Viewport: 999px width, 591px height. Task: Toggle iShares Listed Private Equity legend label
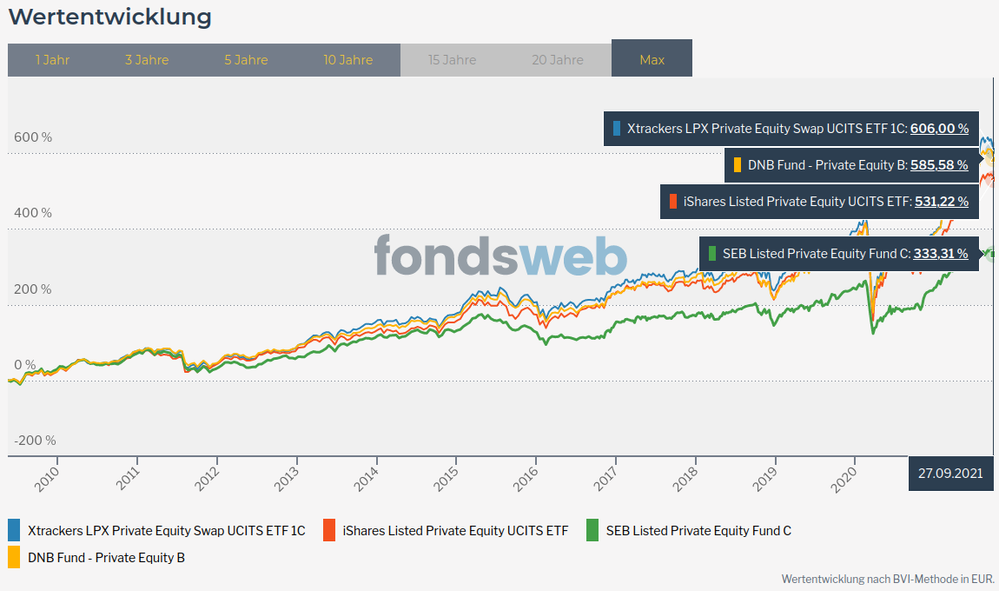point(455,531)
